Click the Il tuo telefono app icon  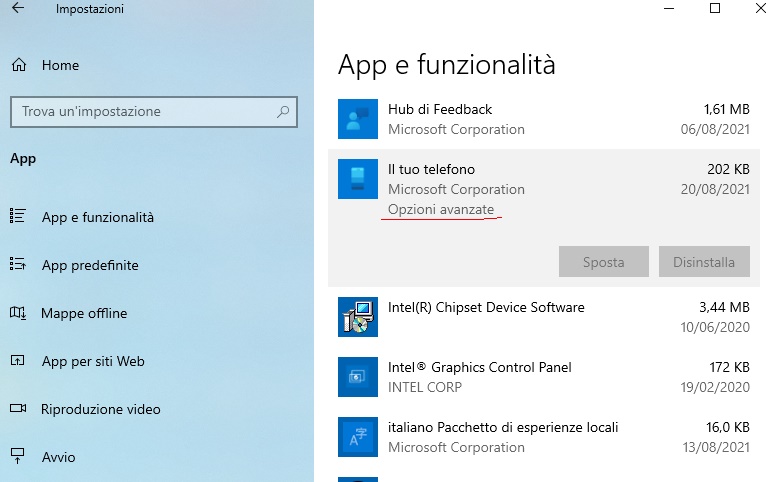coord(358,179)
